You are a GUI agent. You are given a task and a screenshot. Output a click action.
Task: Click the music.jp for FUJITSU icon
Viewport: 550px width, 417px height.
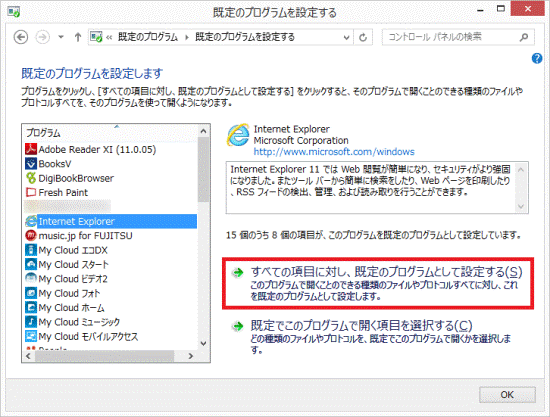31,236
